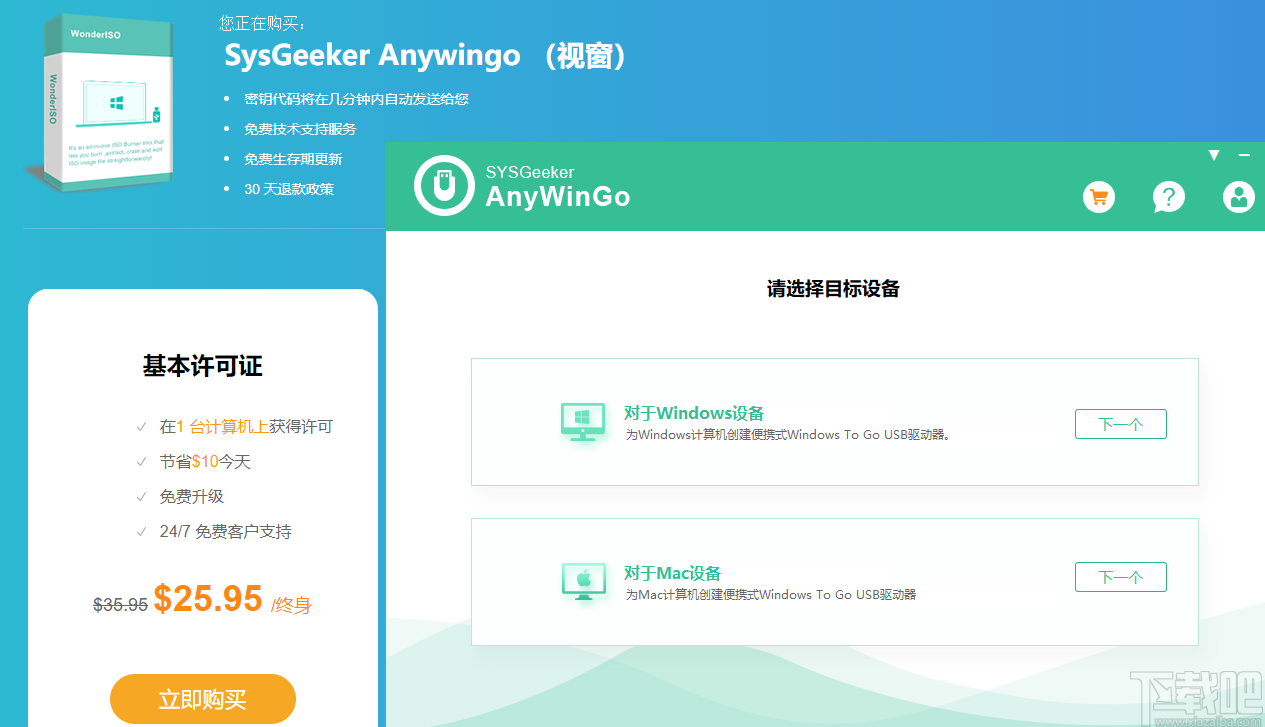The height and width of the screenshot is (727, 1265).
Task: Click 下一个 for Windows devices
Action: point(1120,423)
